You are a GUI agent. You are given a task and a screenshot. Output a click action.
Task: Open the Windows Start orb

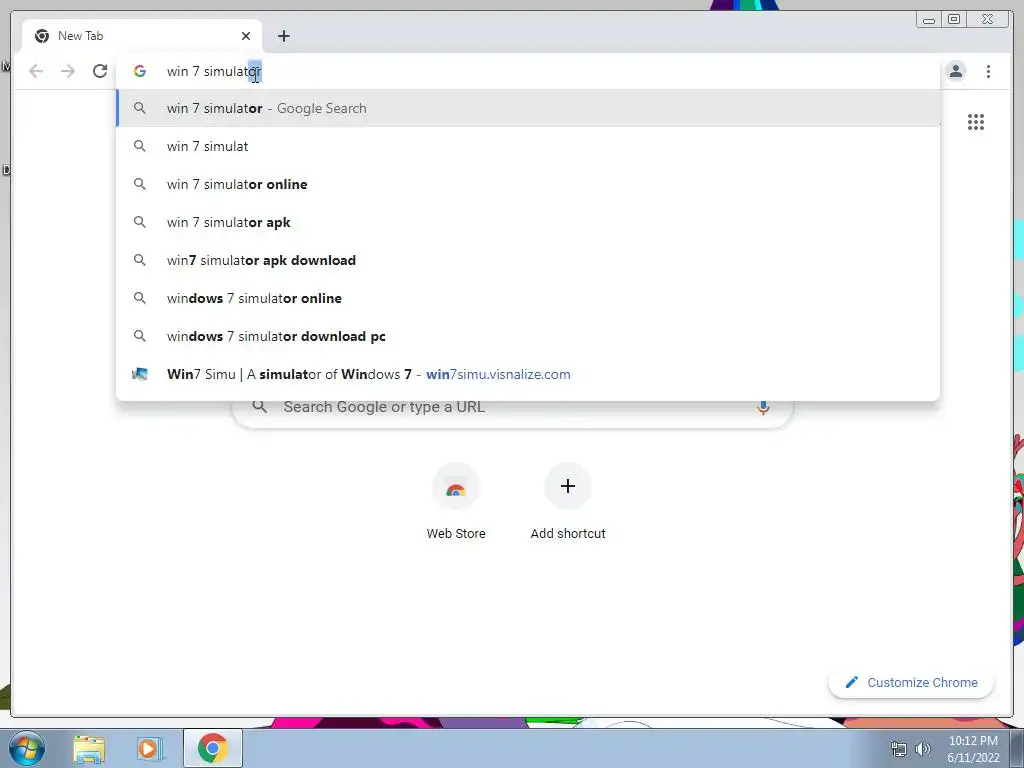pos(26,748)
